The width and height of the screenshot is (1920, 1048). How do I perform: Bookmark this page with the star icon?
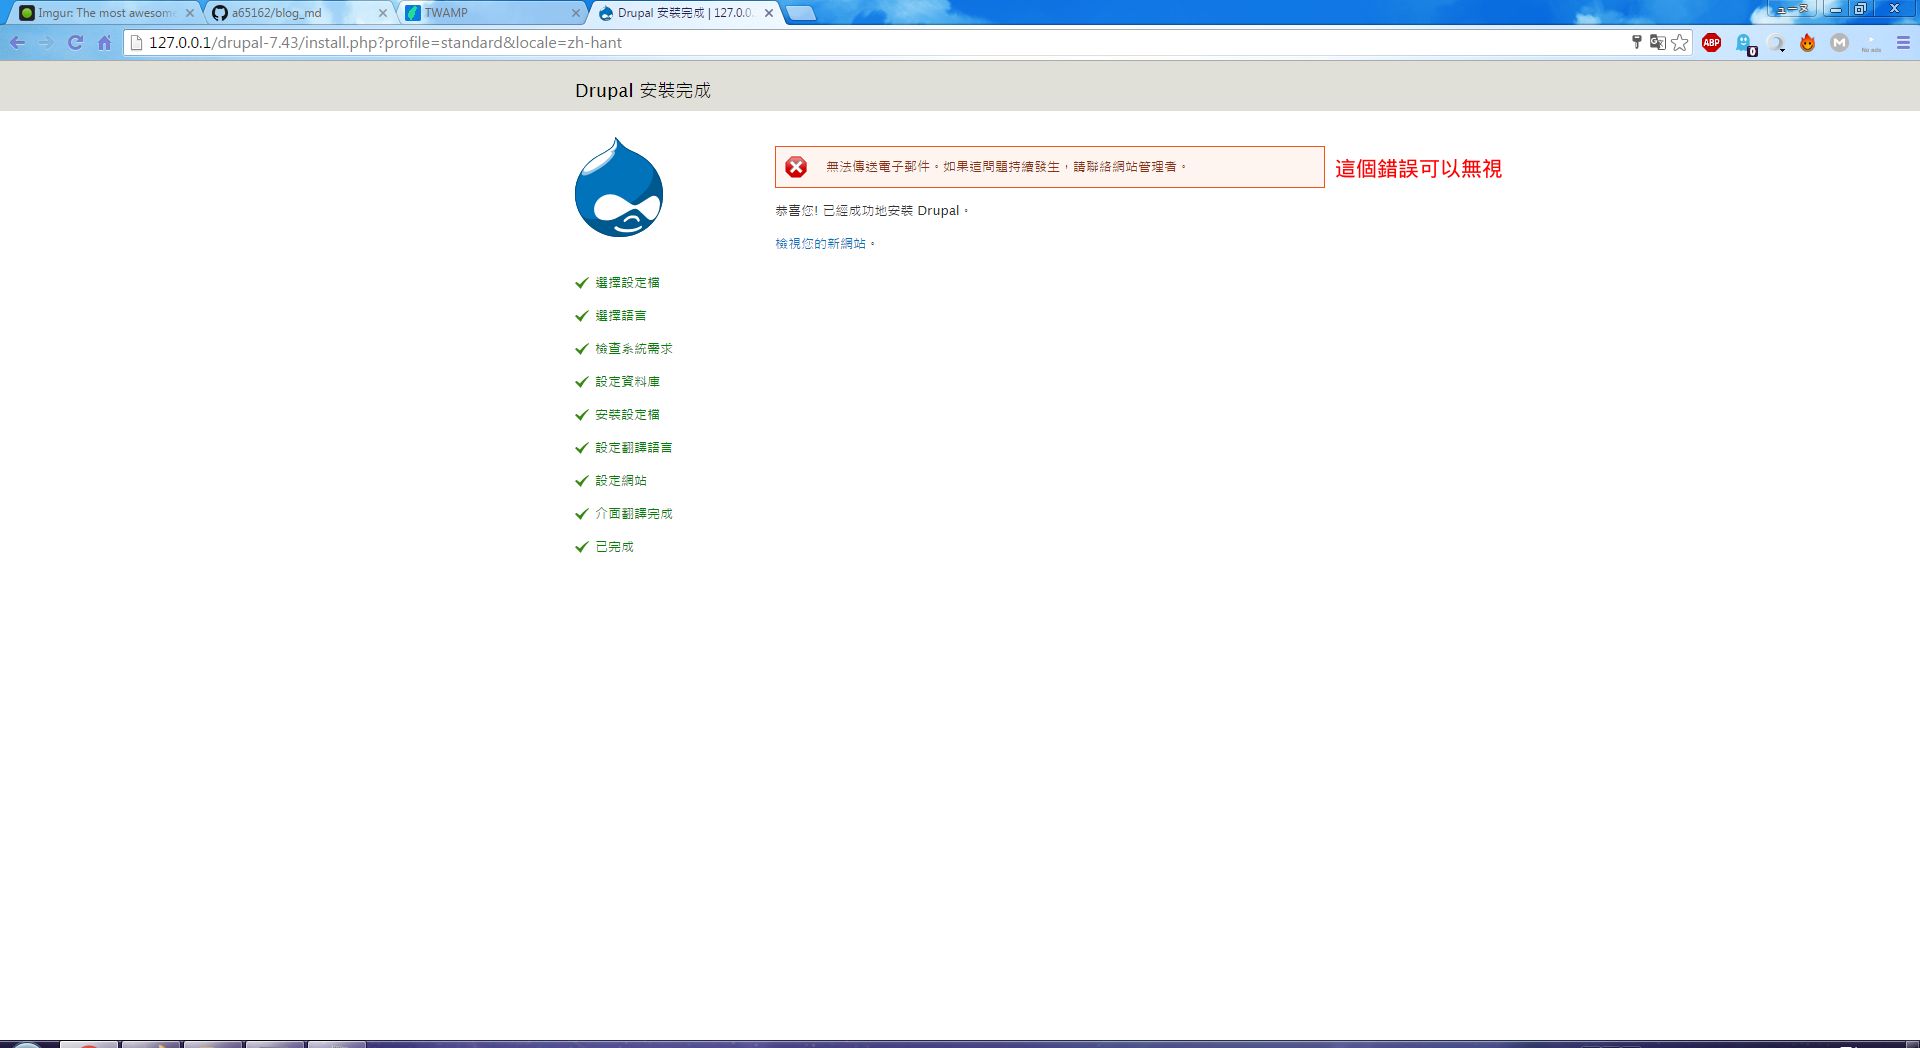pos(1680,43)
